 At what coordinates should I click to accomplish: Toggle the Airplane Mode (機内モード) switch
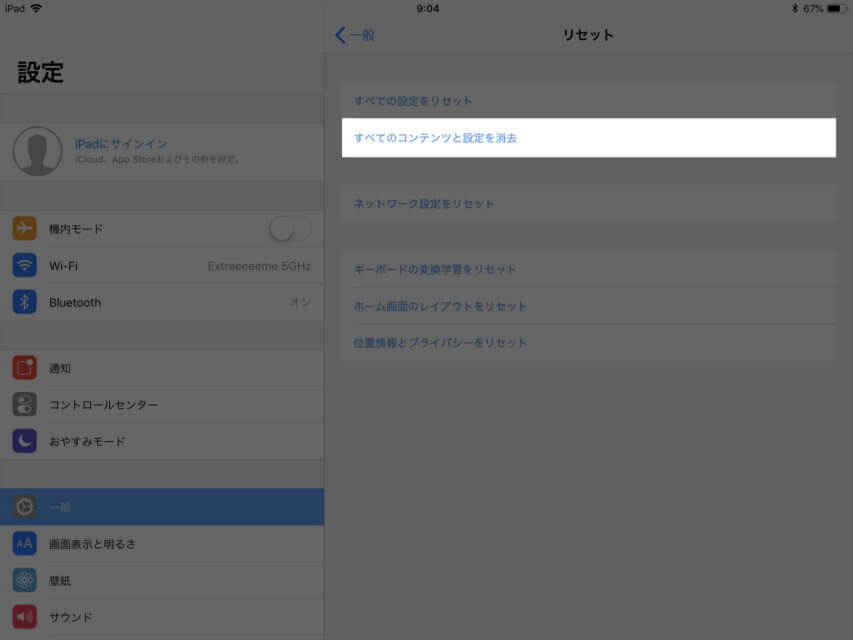290,229
